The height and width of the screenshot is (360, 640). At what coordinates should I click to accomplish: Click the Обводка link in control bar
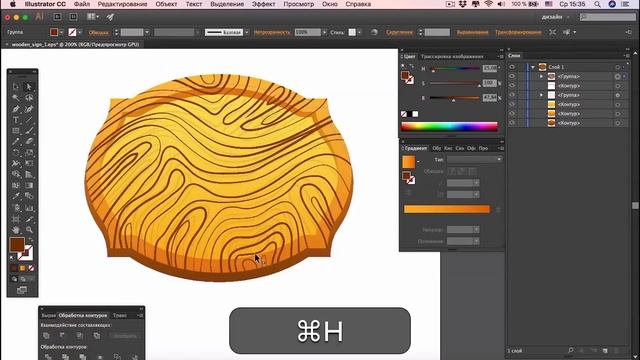pyautogui.click(x=98, y=32)
